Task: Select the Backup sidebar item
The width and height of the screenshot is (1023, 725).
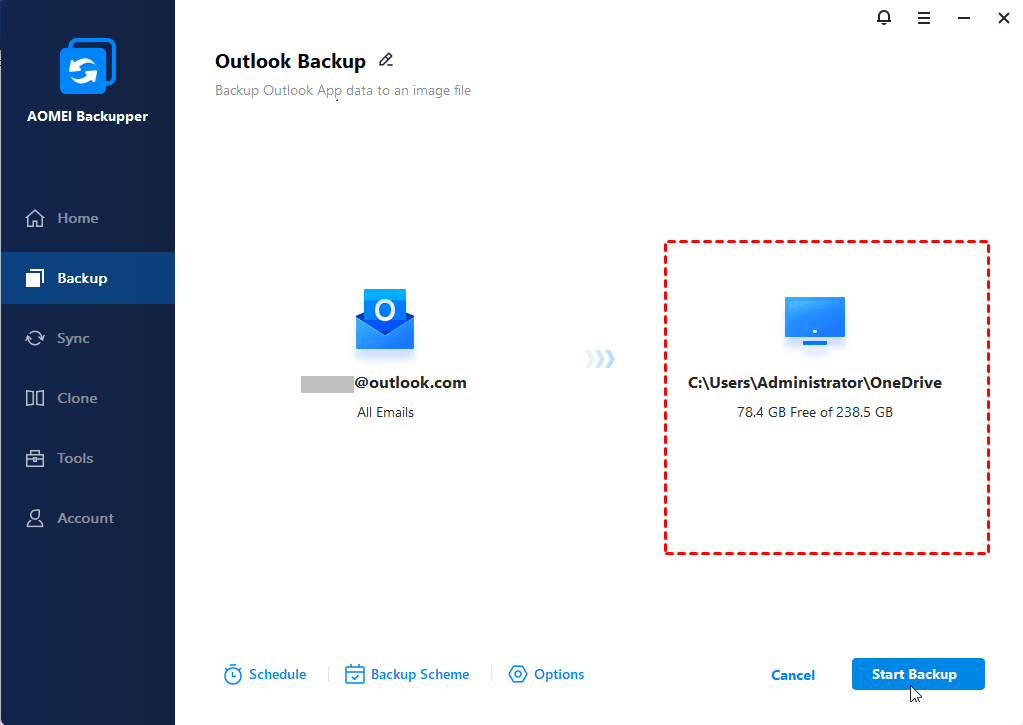Action: click(x=81, y=278)
